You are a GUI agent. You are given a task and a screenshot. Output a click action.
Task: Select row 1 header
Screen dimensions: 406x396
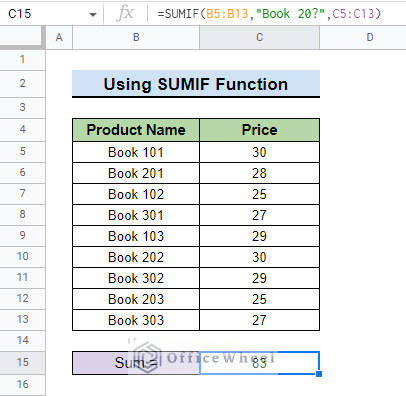(22, 60)
